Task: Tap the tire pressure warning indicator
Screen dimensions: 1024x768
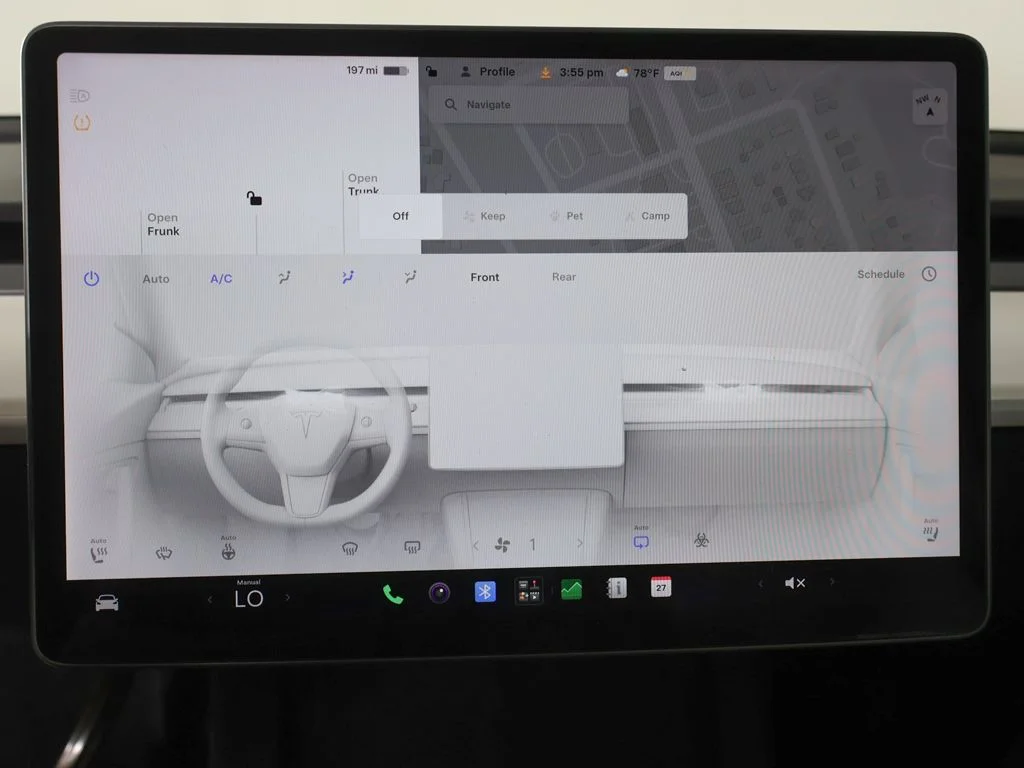Action: (x=82, y=122)
